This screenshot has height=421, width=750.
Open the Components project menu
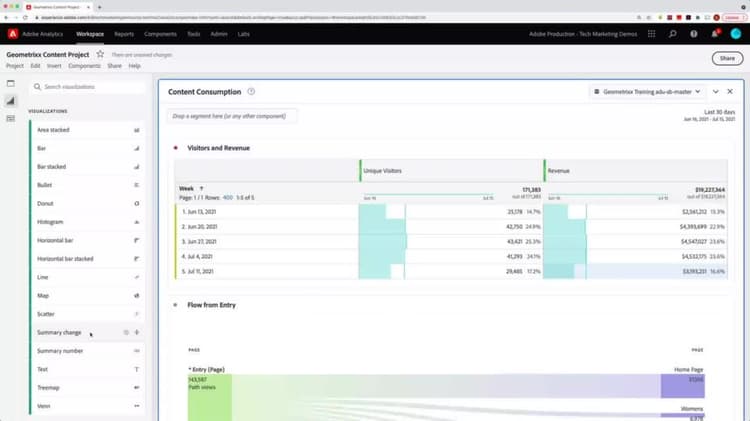(x=84, y=66)
